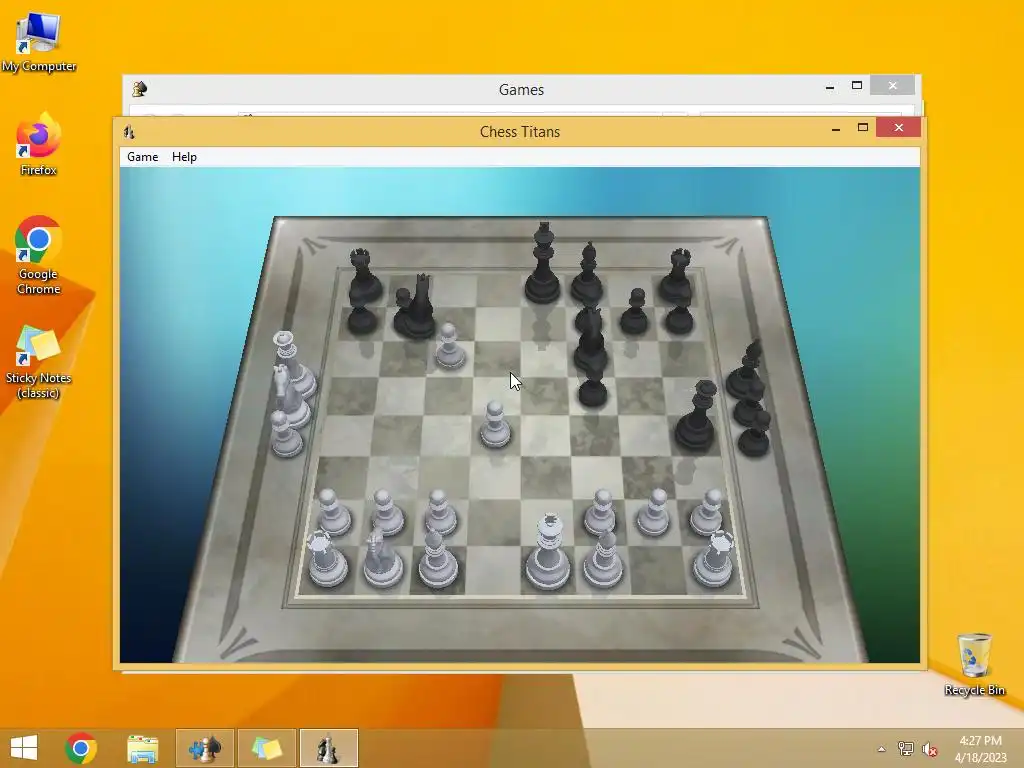Minimize the Games window behind
1024x768 pixels.
pyautogui.click(x=829, y=87)
